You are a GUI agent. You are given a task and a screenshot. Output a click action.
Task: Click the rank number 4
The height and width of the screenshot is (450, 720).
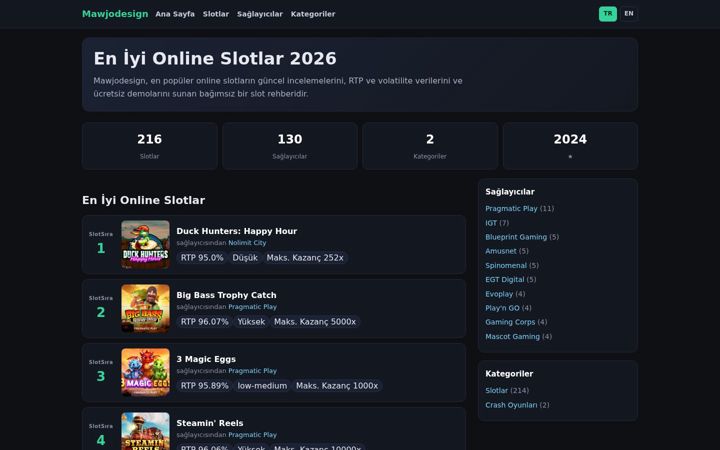pyautogui.click(x=101, y=440)
